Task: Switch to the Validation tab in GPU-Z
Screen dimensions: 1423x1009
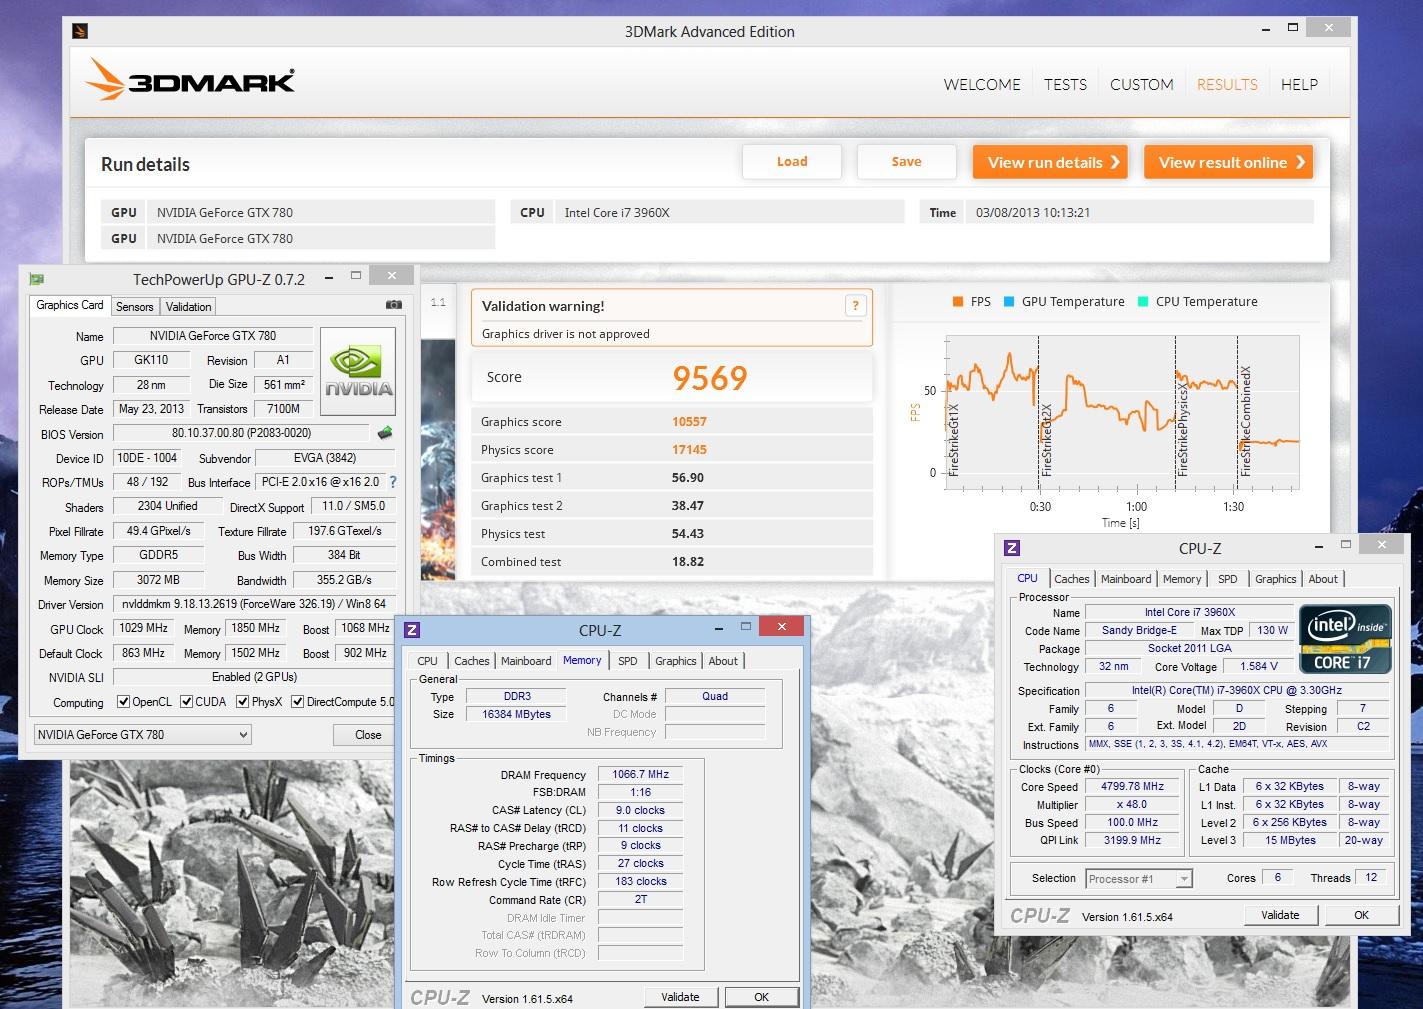Action: click(188, 307)
